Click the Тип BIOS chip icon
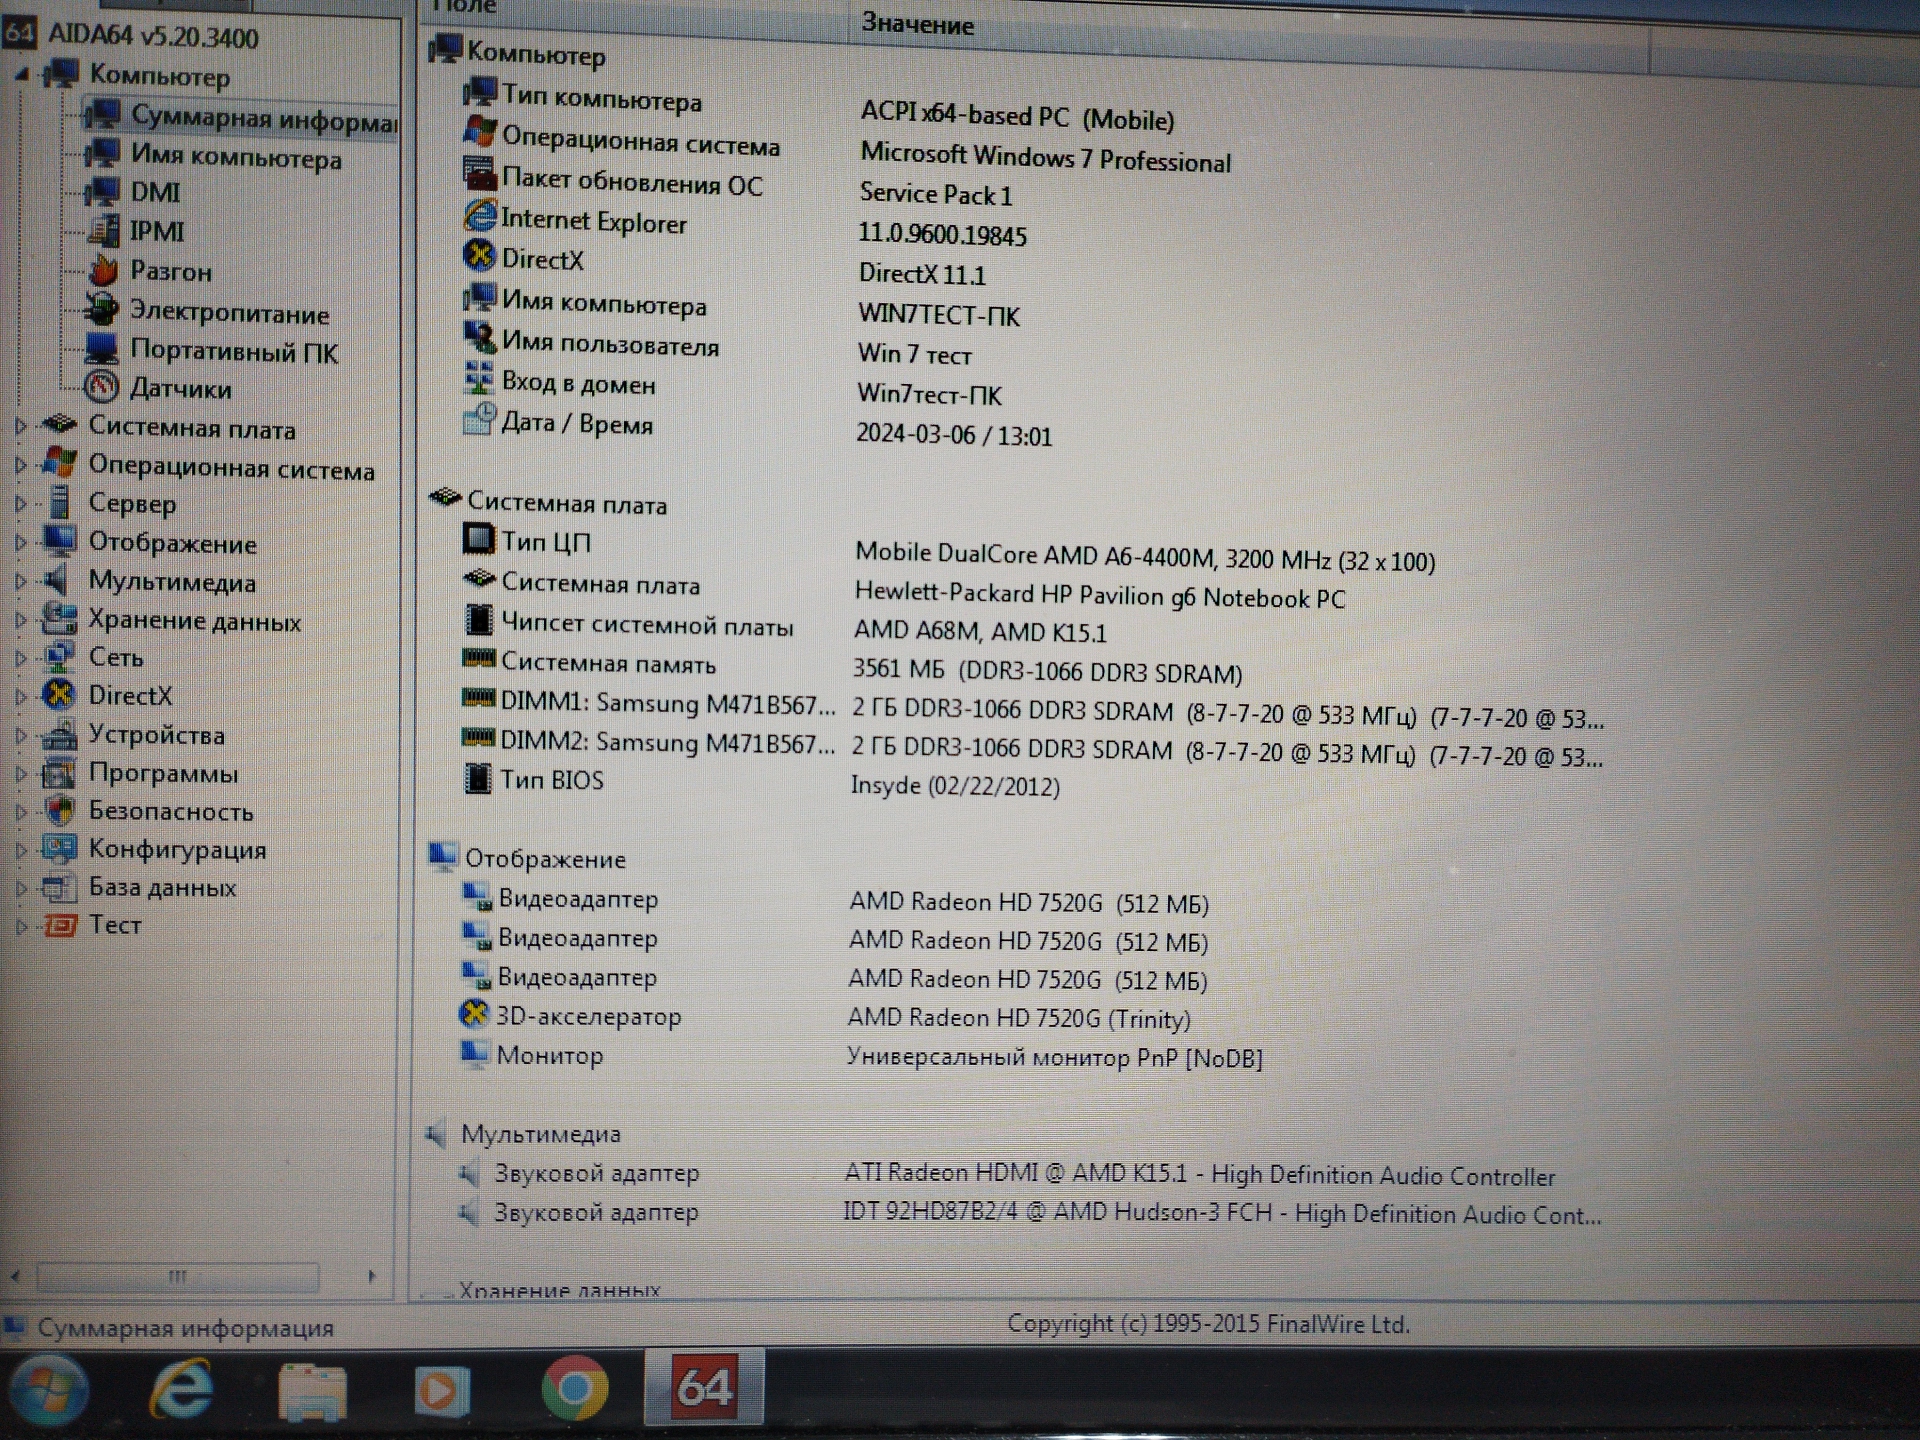This screenshot has height=1440, width=1920. coord(479,778)
